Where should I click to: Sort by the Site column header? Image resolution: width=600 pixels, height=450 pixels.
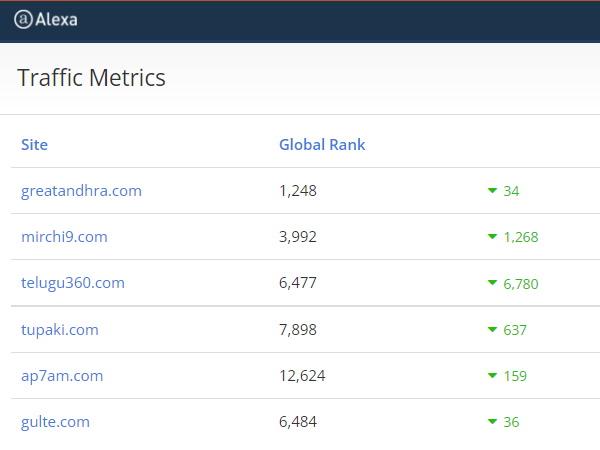click(x=34, y=145)
